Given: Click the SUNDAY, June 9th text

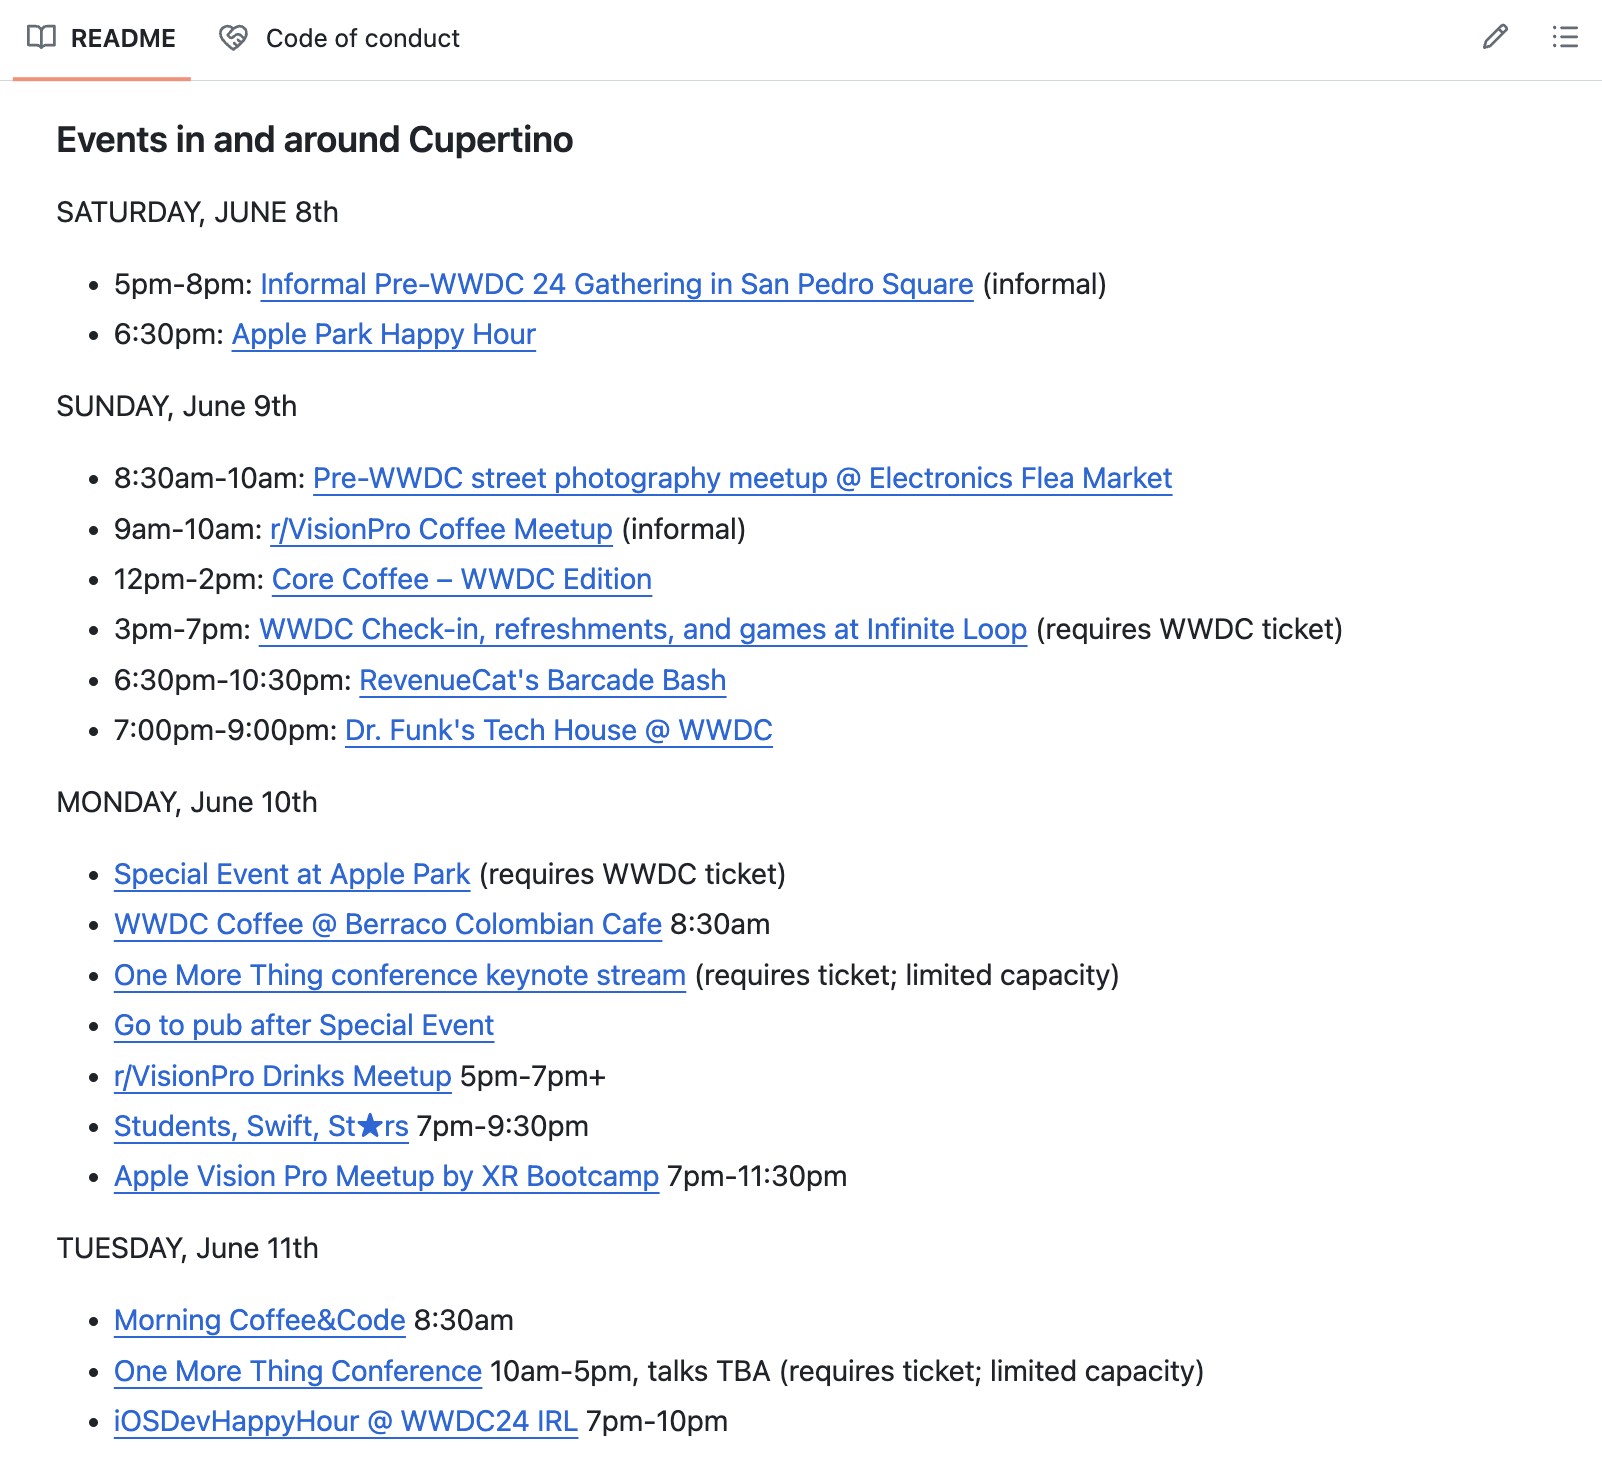Looking at the screenshot, I should pos(177,406).
